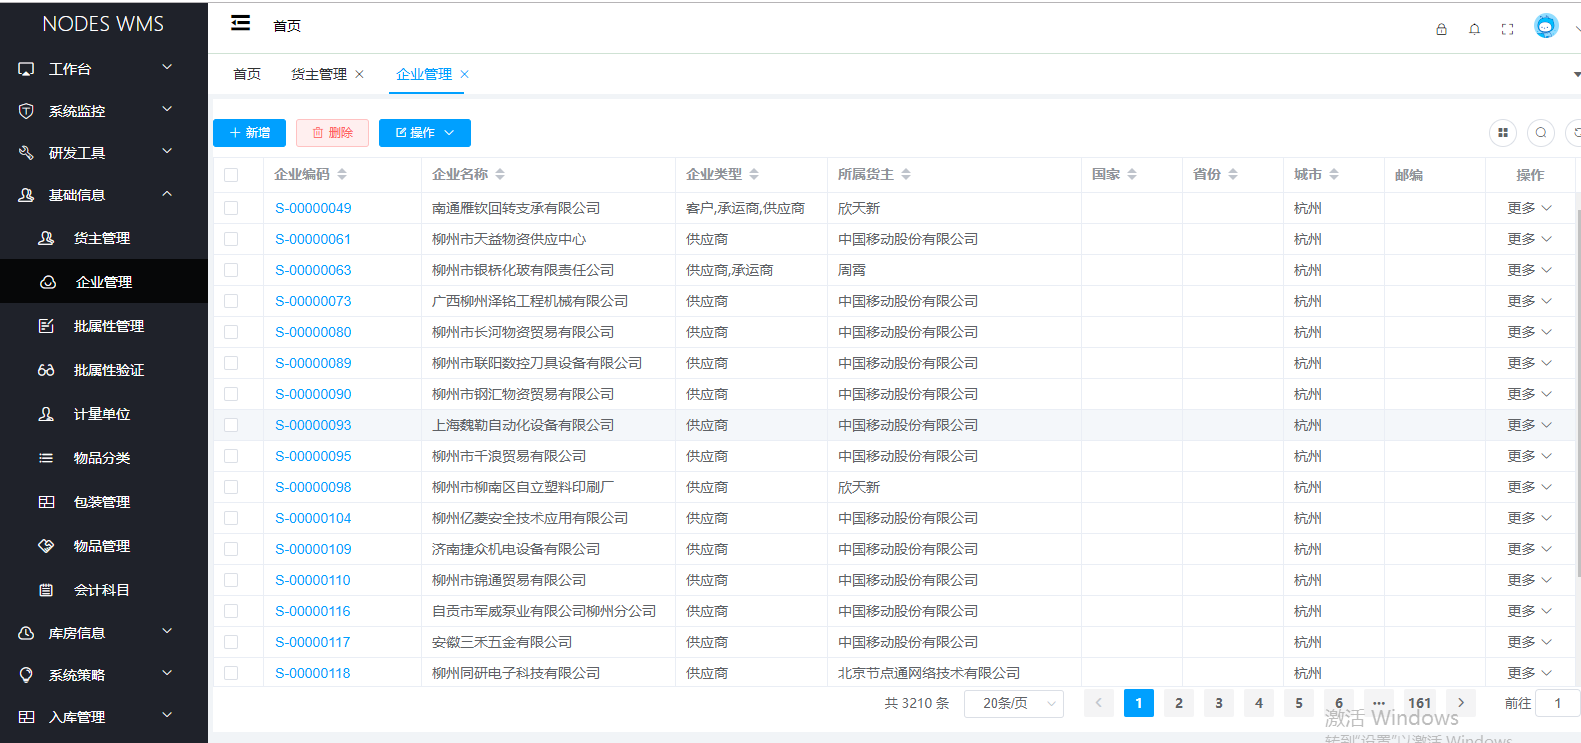Click 工作台 monitor icon in sidebar
Screen dimensions: 1581x743
26,69
